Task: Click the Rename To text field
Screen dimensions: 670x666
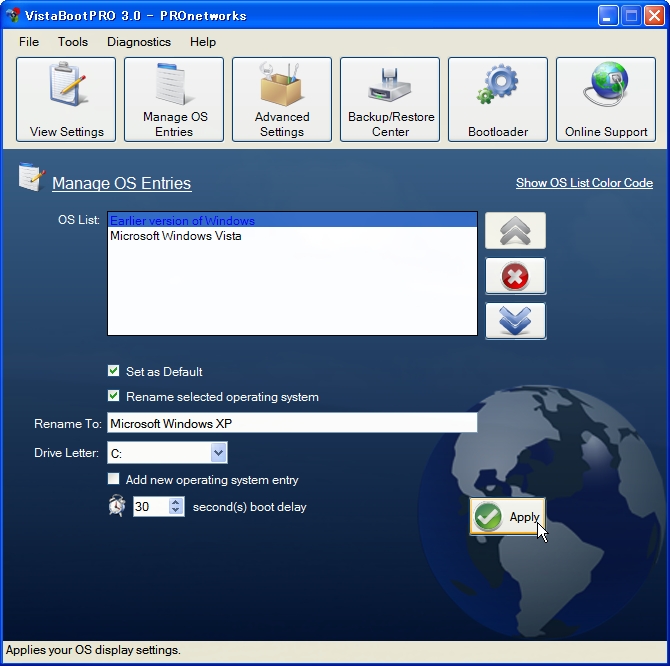Action: (x=292, y=423)
